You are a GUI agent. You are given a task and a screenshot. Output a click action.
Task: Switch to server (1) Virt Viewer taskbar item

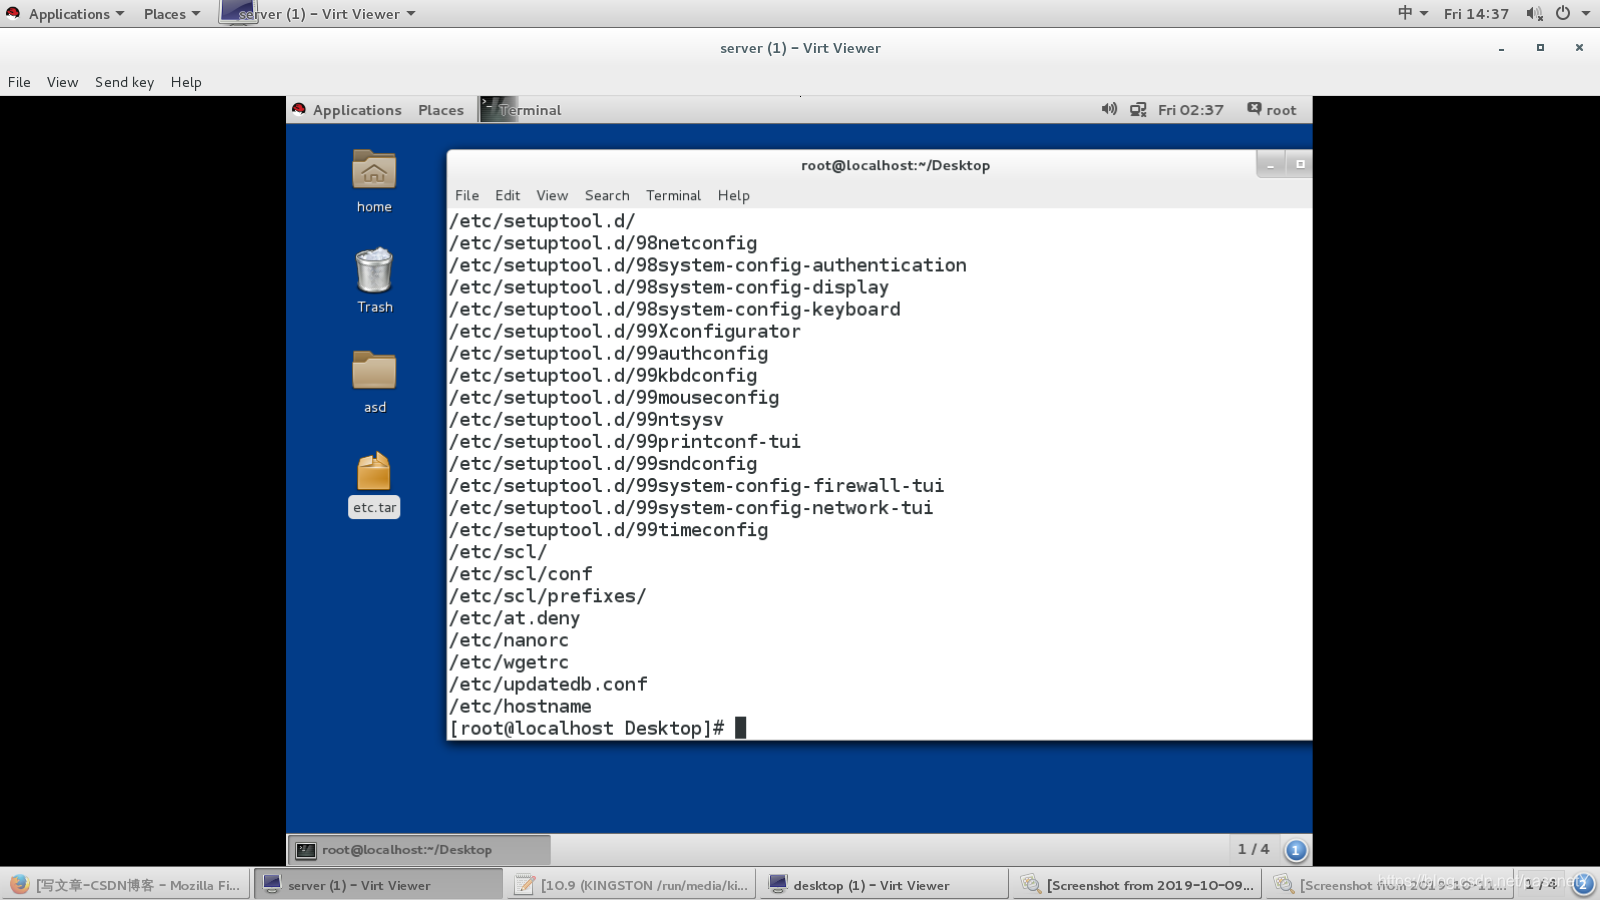(x=379, y=884)
